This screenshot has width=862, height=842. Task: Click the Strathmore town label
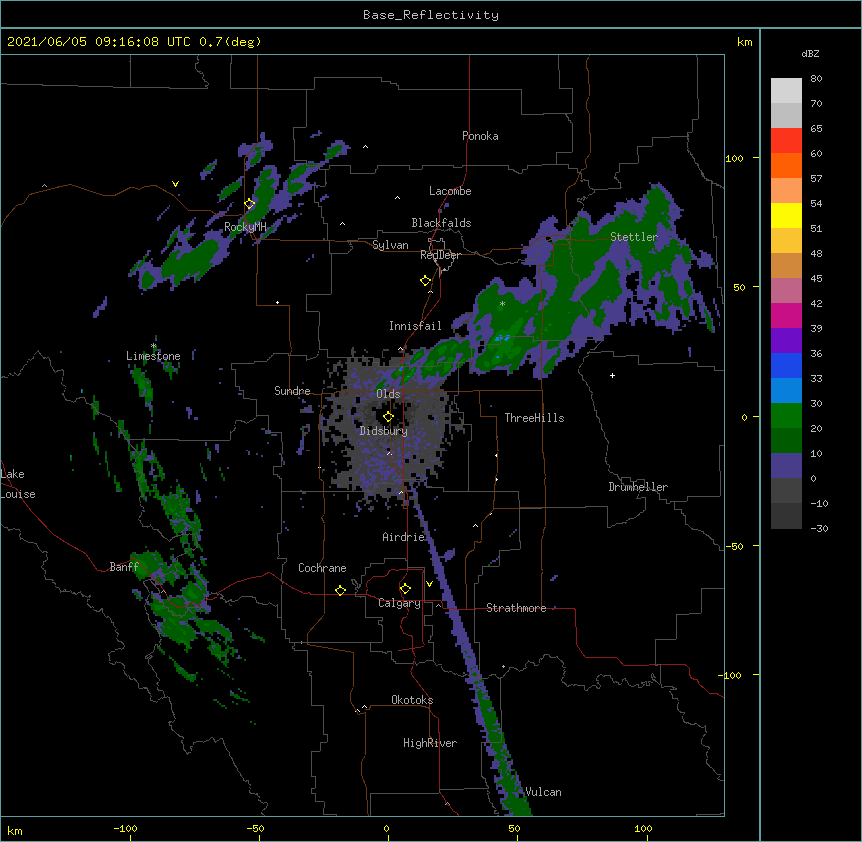coord(516,608)
